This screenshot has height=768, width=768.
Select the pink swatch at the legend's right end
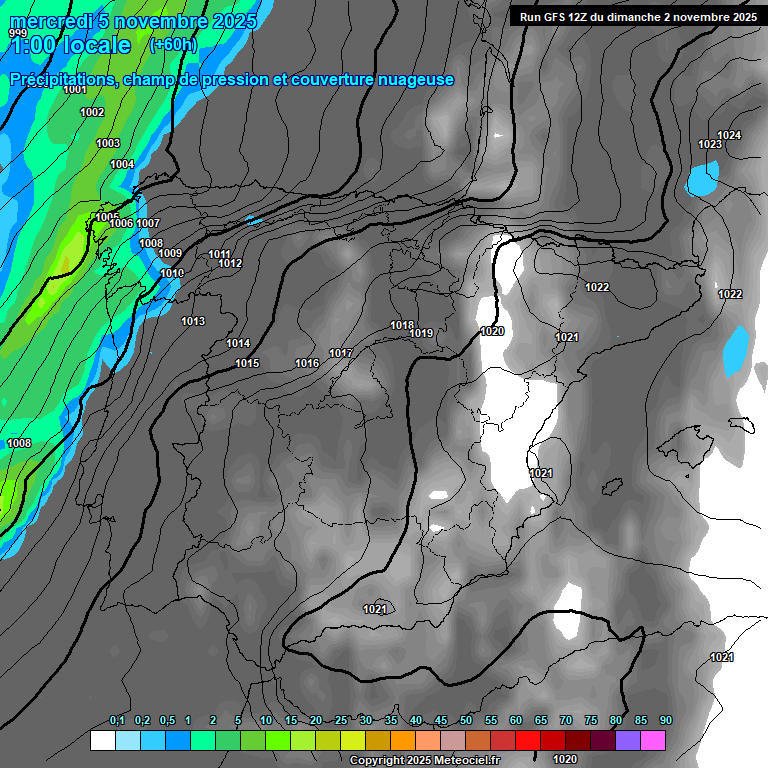[x=653, y=741]
